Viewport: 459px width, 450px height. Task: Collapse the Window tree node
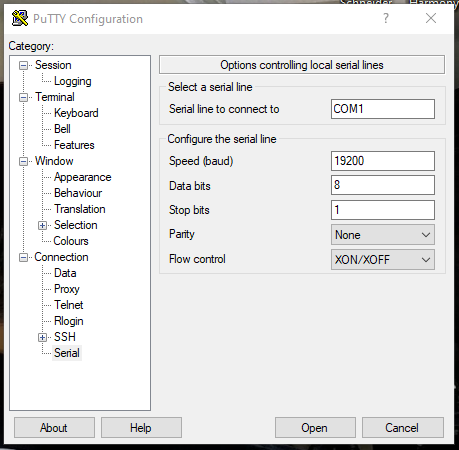23,161
